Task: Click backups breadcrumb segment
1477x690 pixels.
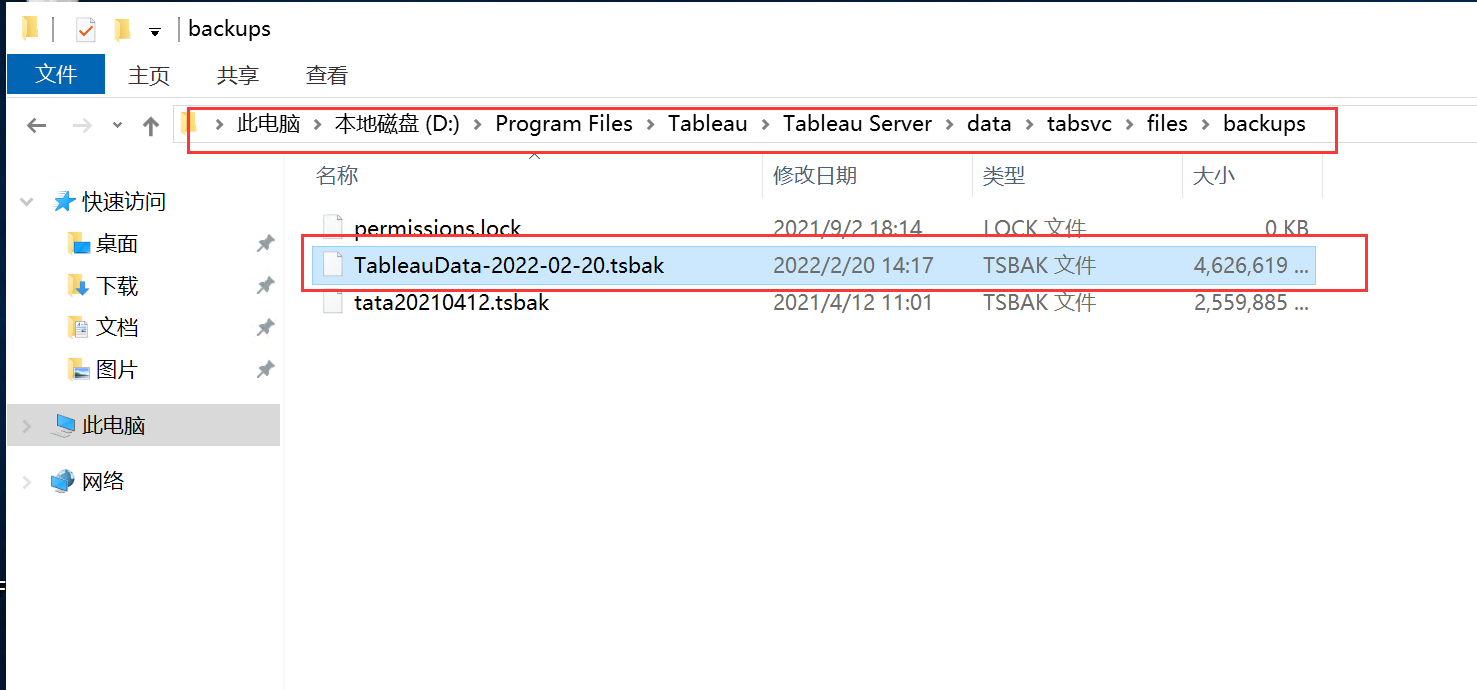Action: [x=1264, y=124]
